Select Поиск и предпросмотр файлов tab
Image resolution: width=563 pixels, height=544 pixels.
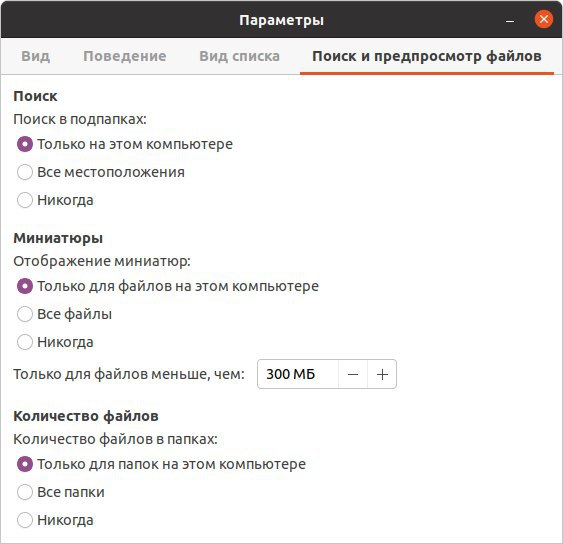pyautogui.click(x=427, y=56)
